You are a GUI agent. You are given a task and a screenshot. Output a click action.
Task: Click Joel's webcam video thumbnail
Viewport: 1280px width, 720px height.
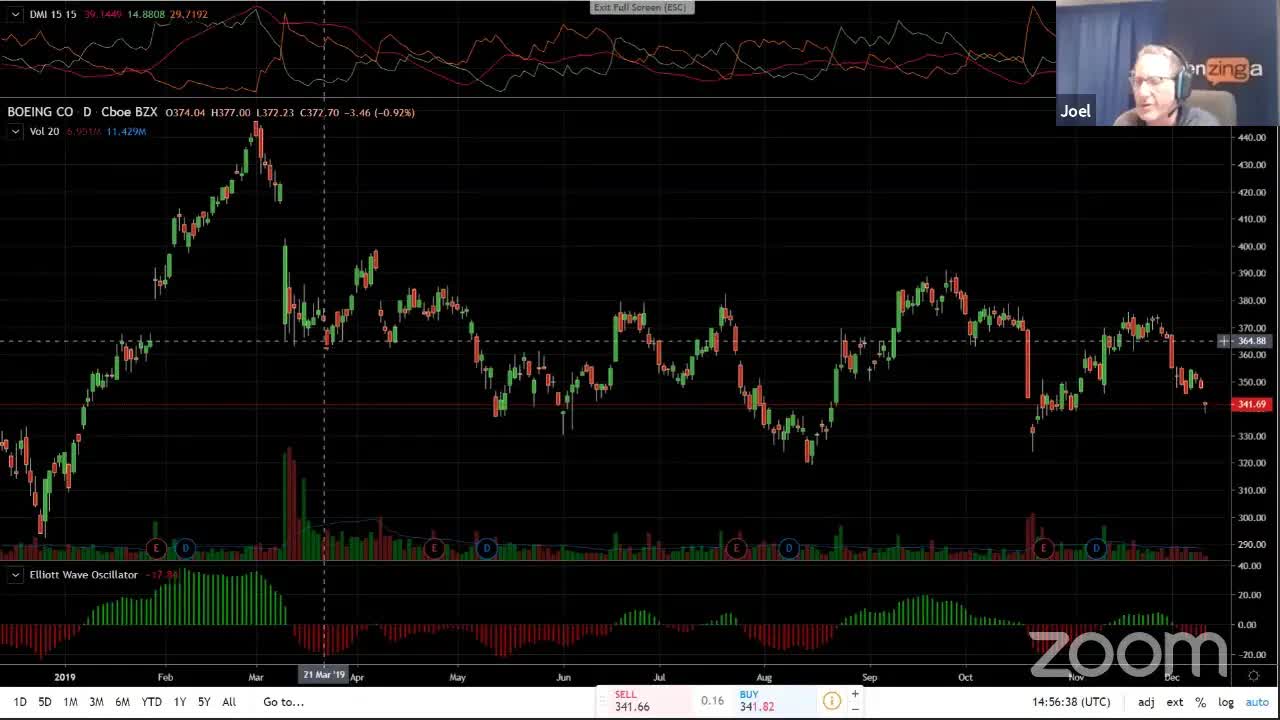1167,63
